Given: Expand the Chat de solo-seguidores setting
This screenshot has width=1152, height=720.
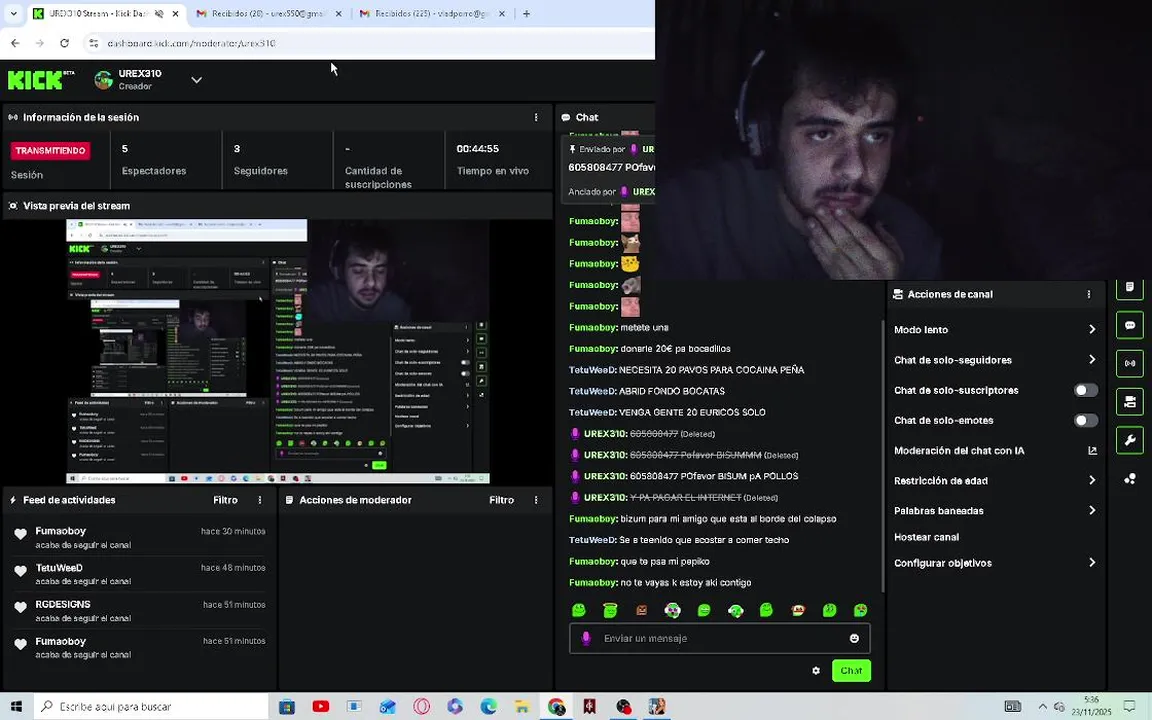Looking at the screenshot, I should [994, 359].
